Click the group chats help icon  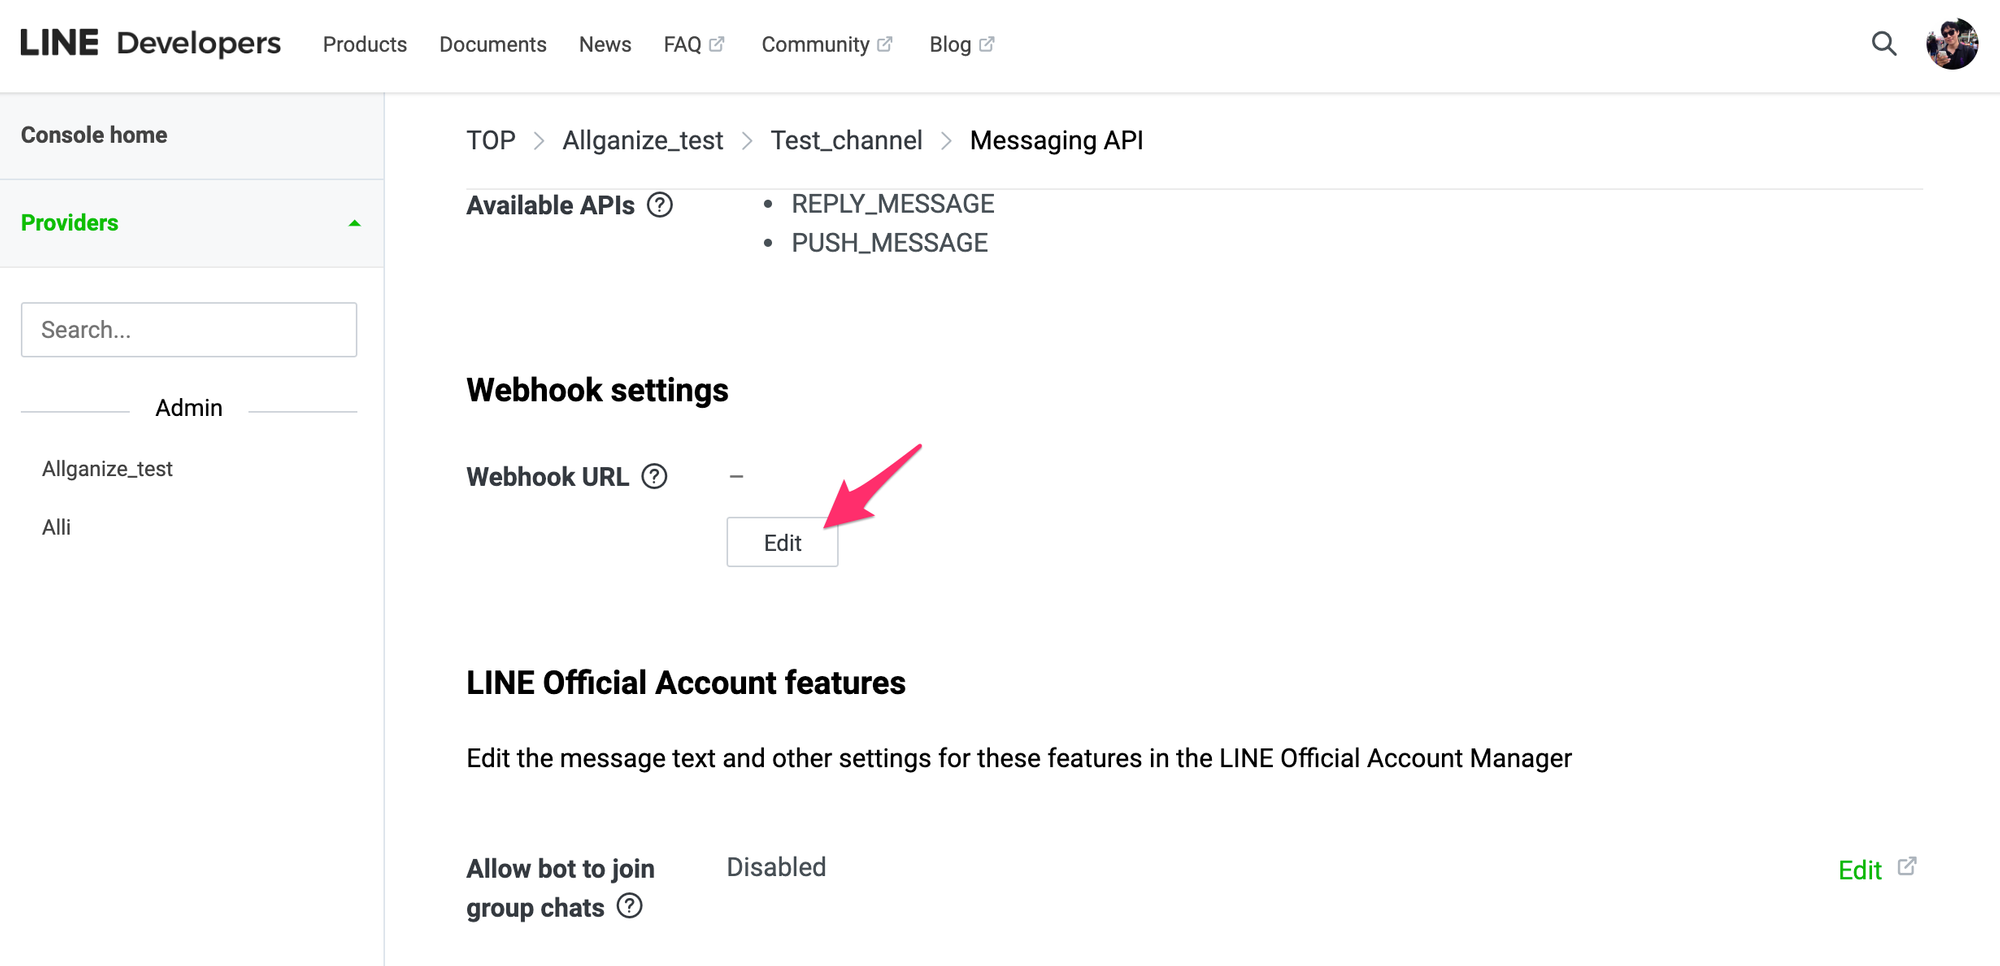pyautogui.click(x=629, y=906)
